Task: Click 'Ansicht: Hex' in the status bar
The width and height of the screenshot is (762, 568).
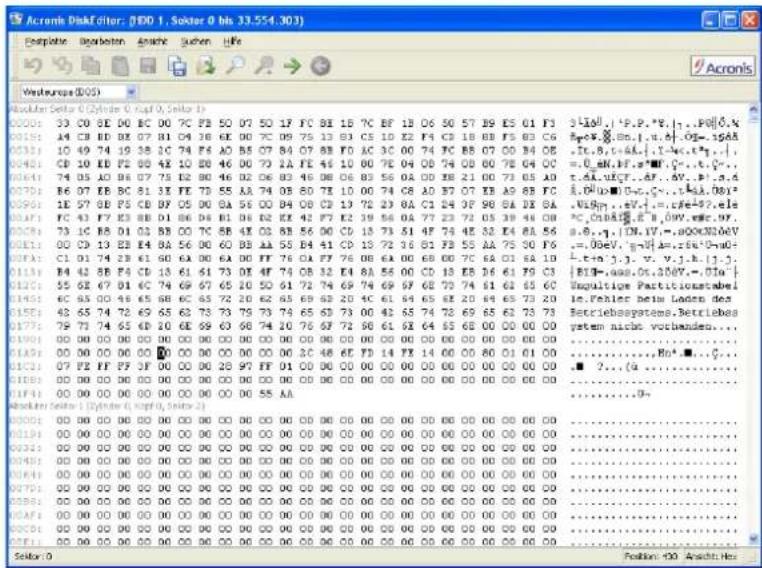Action: pyautogui.click(x=711, y=556)
